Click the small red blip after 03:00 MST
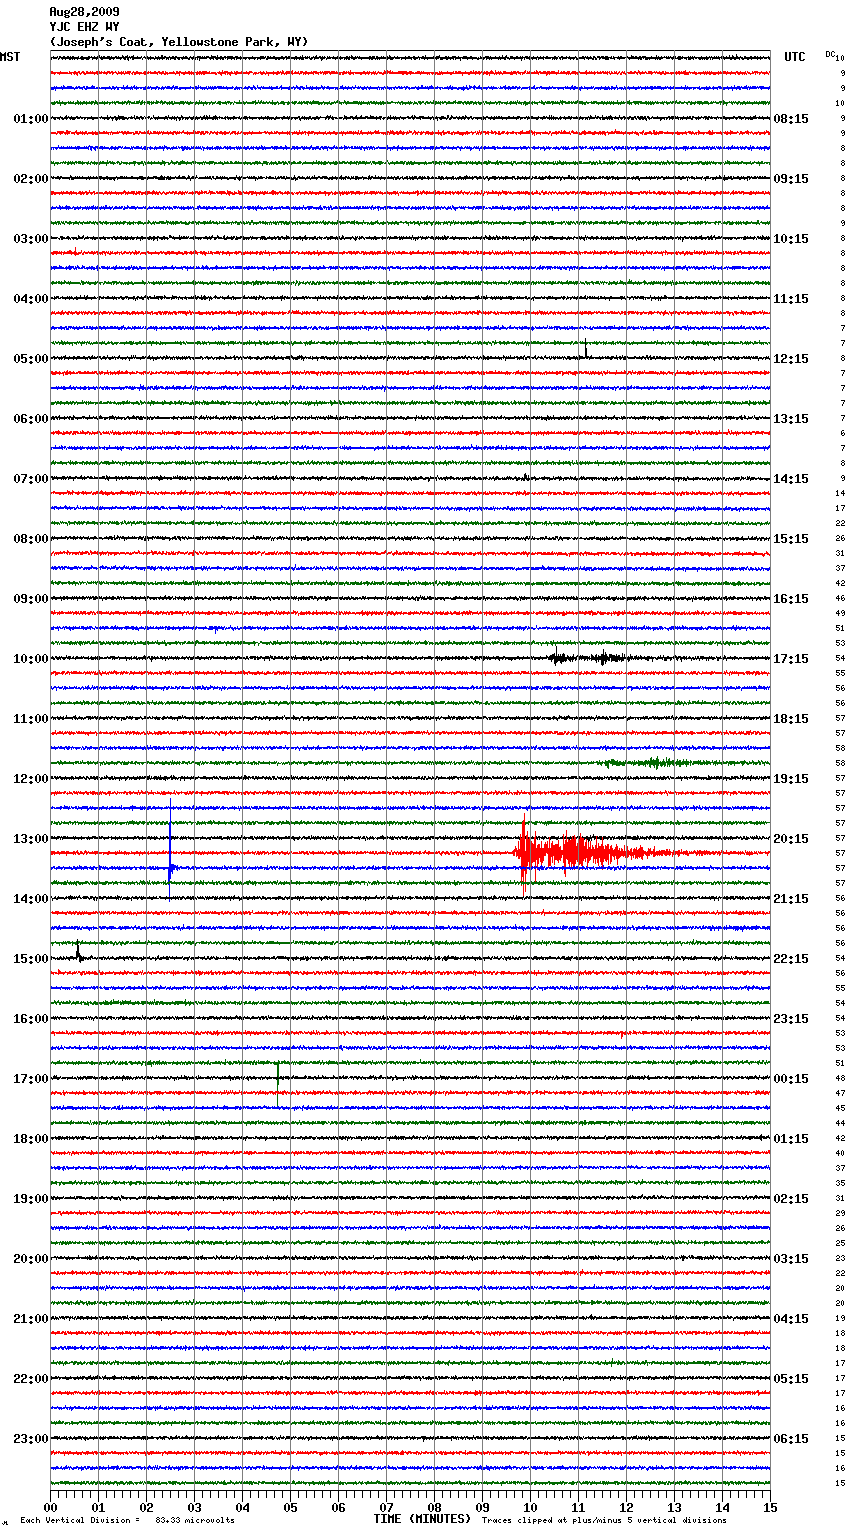 click(75, 253)
